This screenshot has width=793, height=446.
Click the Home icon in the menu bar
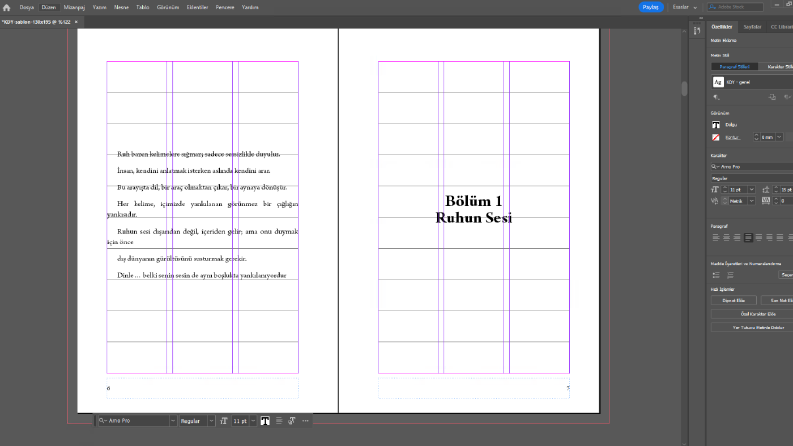pos(7,8)
